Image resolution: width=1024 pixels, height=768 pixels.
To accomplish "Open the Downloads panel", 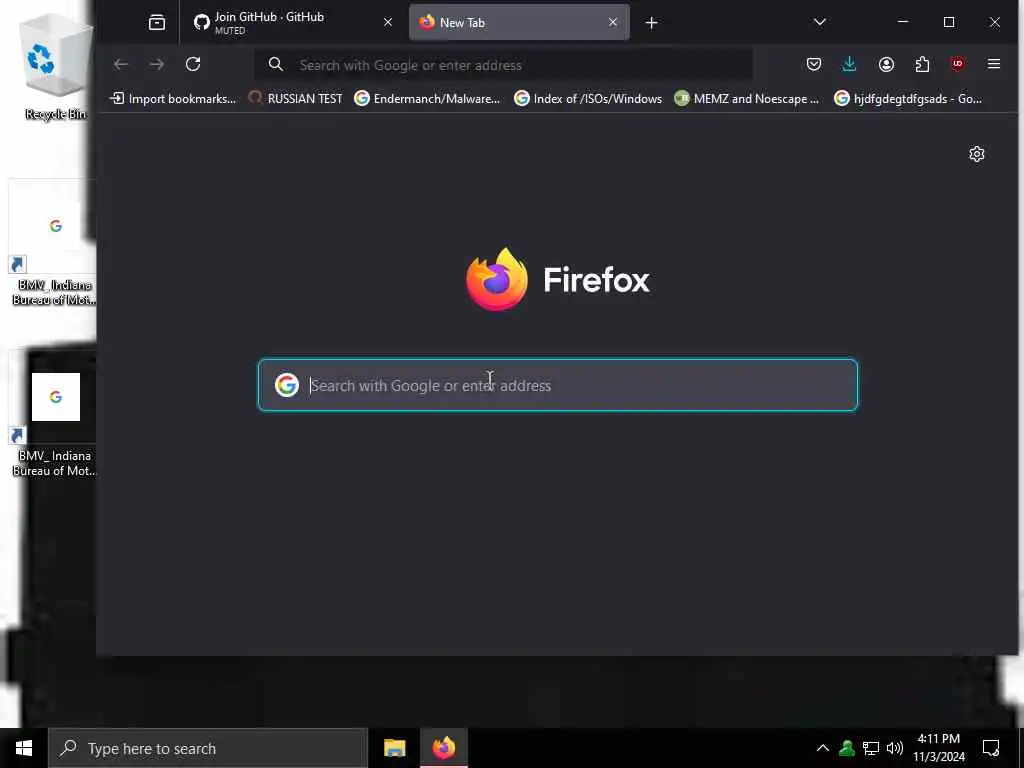I will click(x=849, y=64).
